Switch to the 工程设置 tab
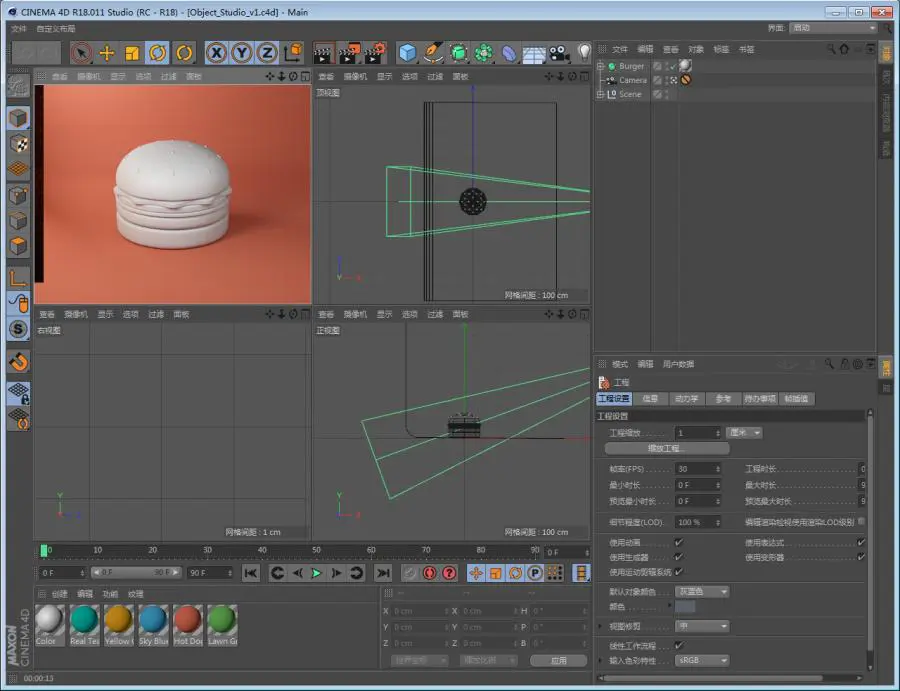The width and height of the screenshot is (900, 691). [614, 398]
